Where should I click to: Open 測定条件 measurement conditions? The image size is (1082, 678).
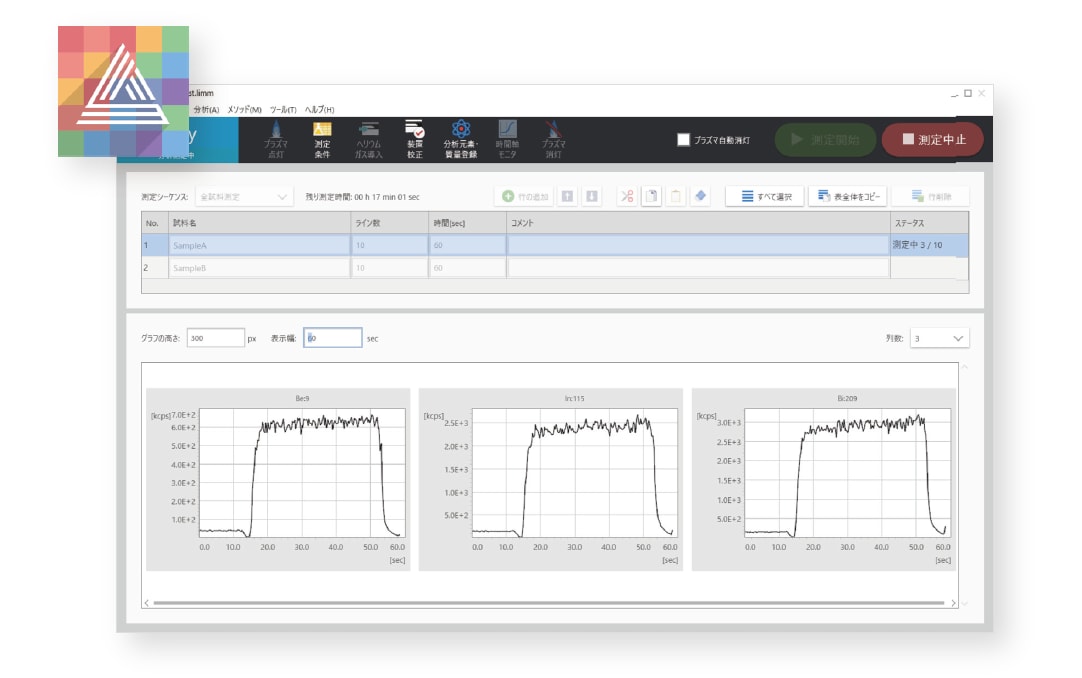pyautogui.click(x=322, y=139)
